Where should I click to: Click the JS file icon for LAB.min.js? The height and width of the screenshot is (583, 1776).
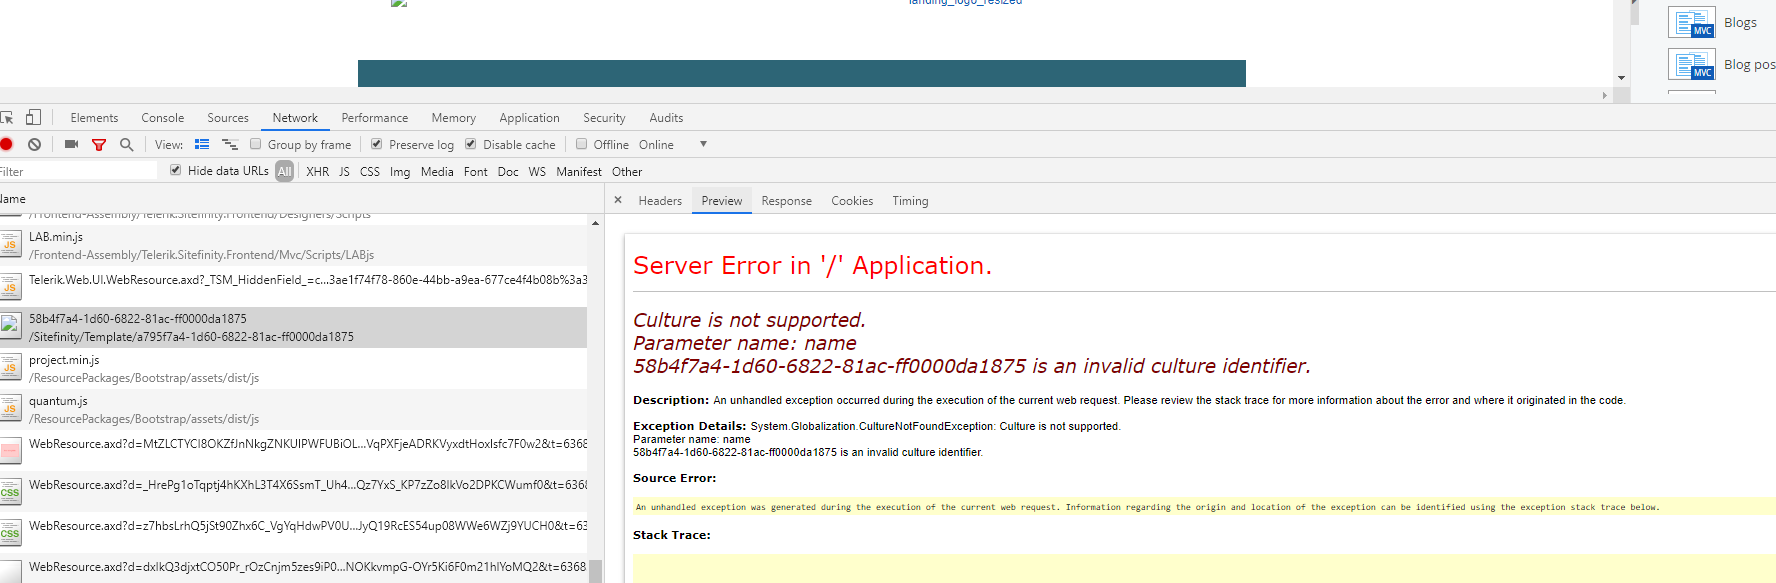[x=10, y=245]
